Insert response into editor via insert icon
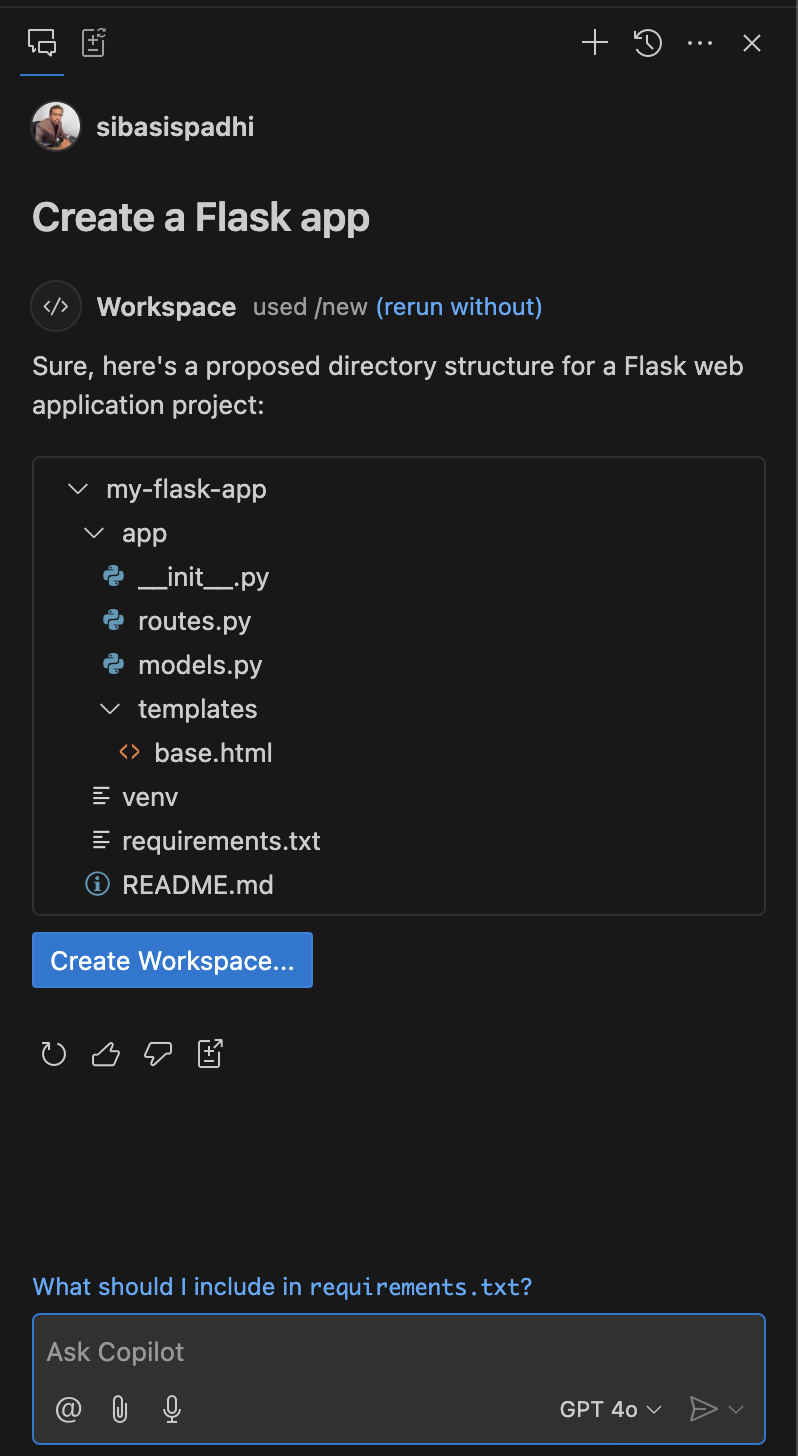798x1456 pixels. (x=209, y=1053)
